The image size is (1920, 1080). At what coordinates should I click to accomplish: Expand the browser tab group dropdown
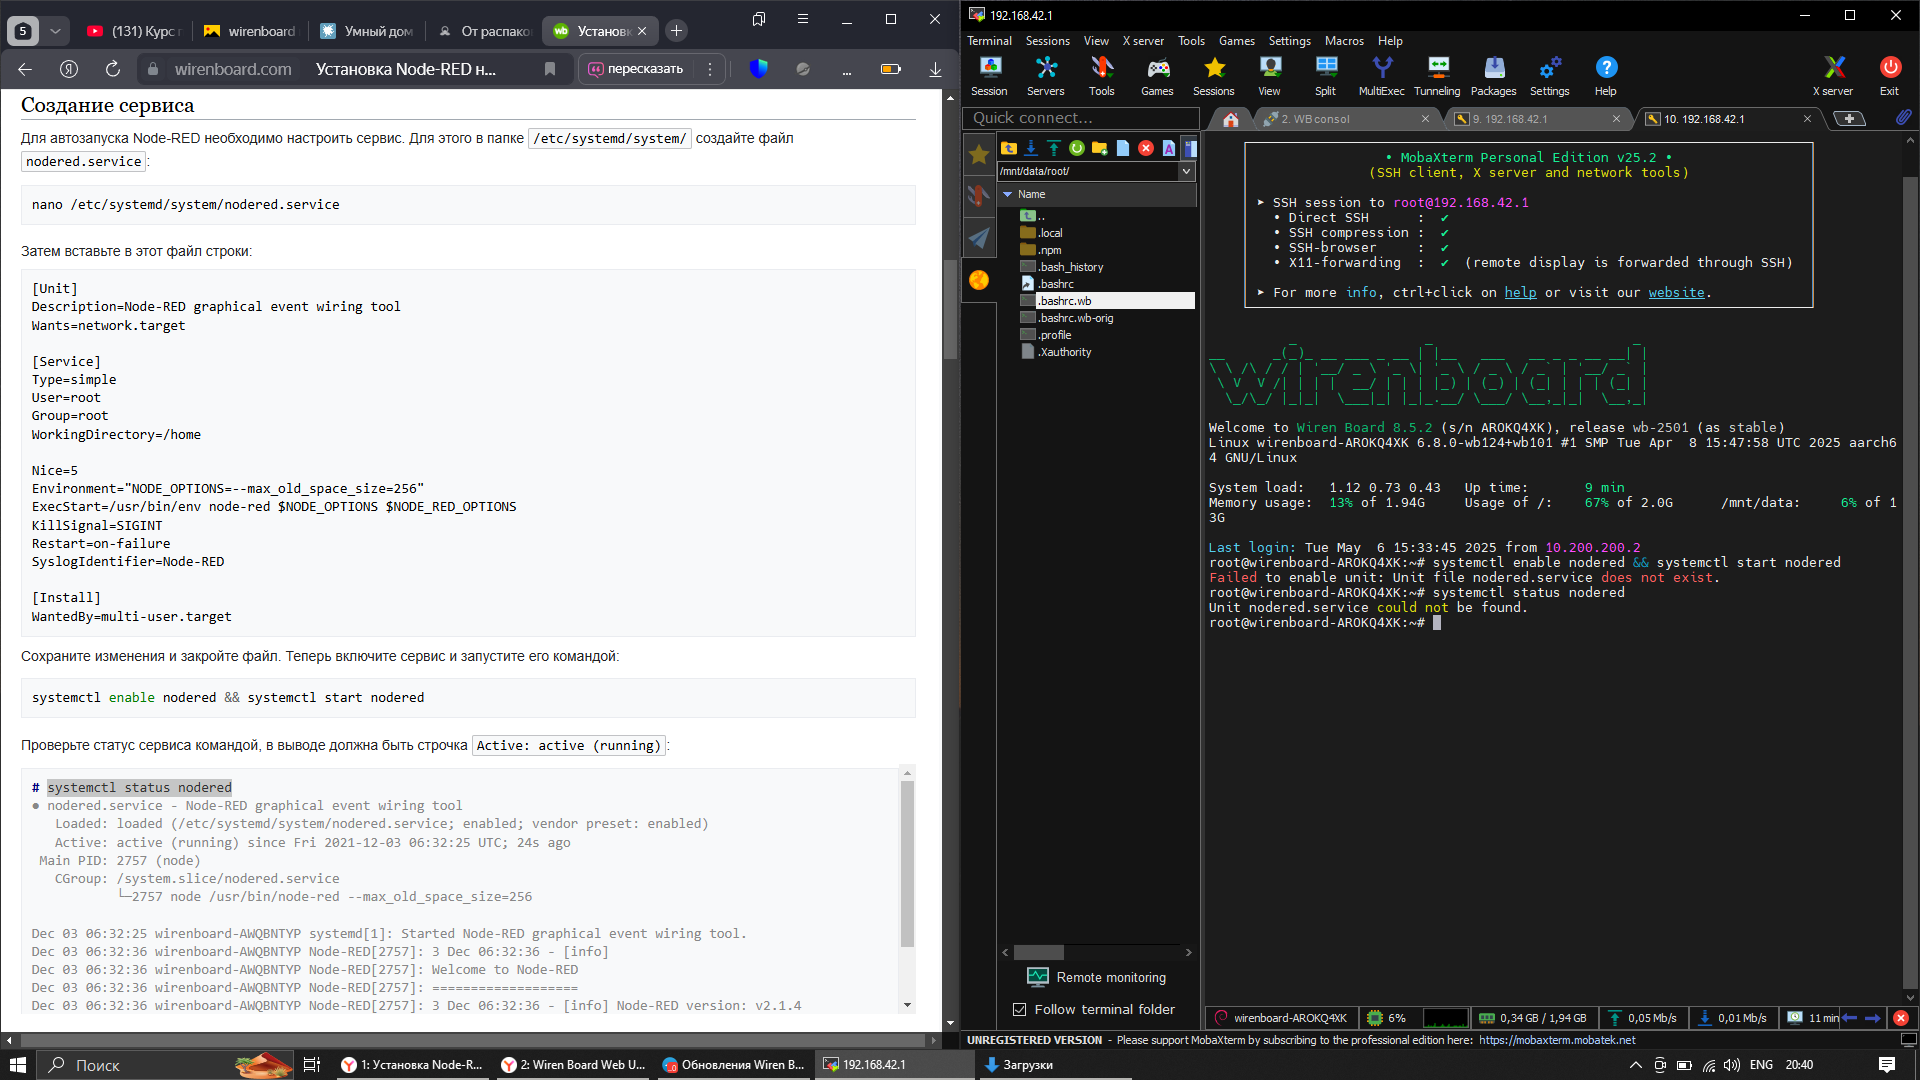click(x=56, y=31)
